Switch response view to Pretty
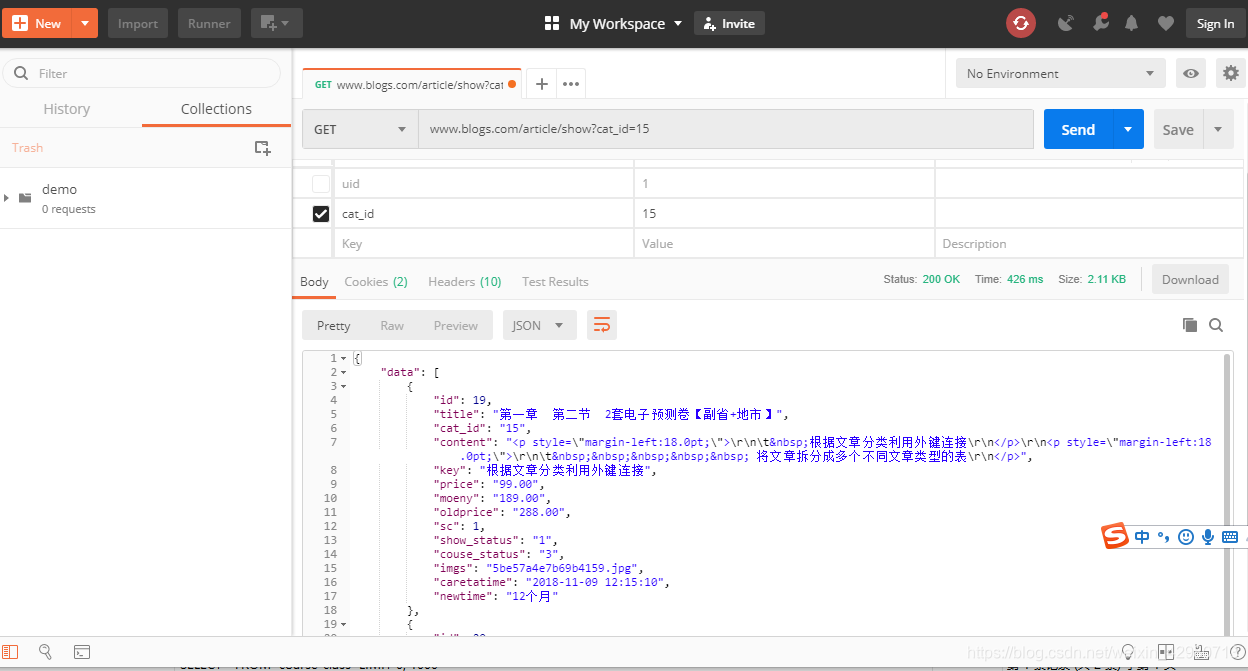 (334, 325)
